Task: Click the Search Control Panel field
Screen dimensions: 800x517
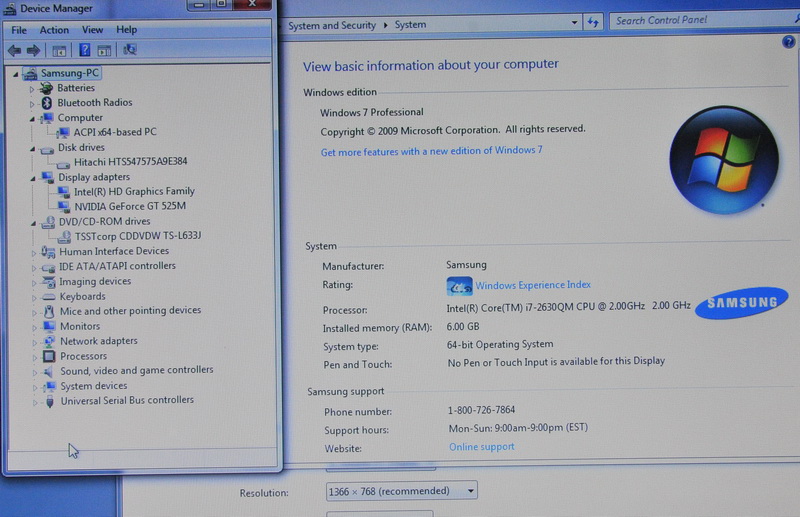Action: [702, 20]
